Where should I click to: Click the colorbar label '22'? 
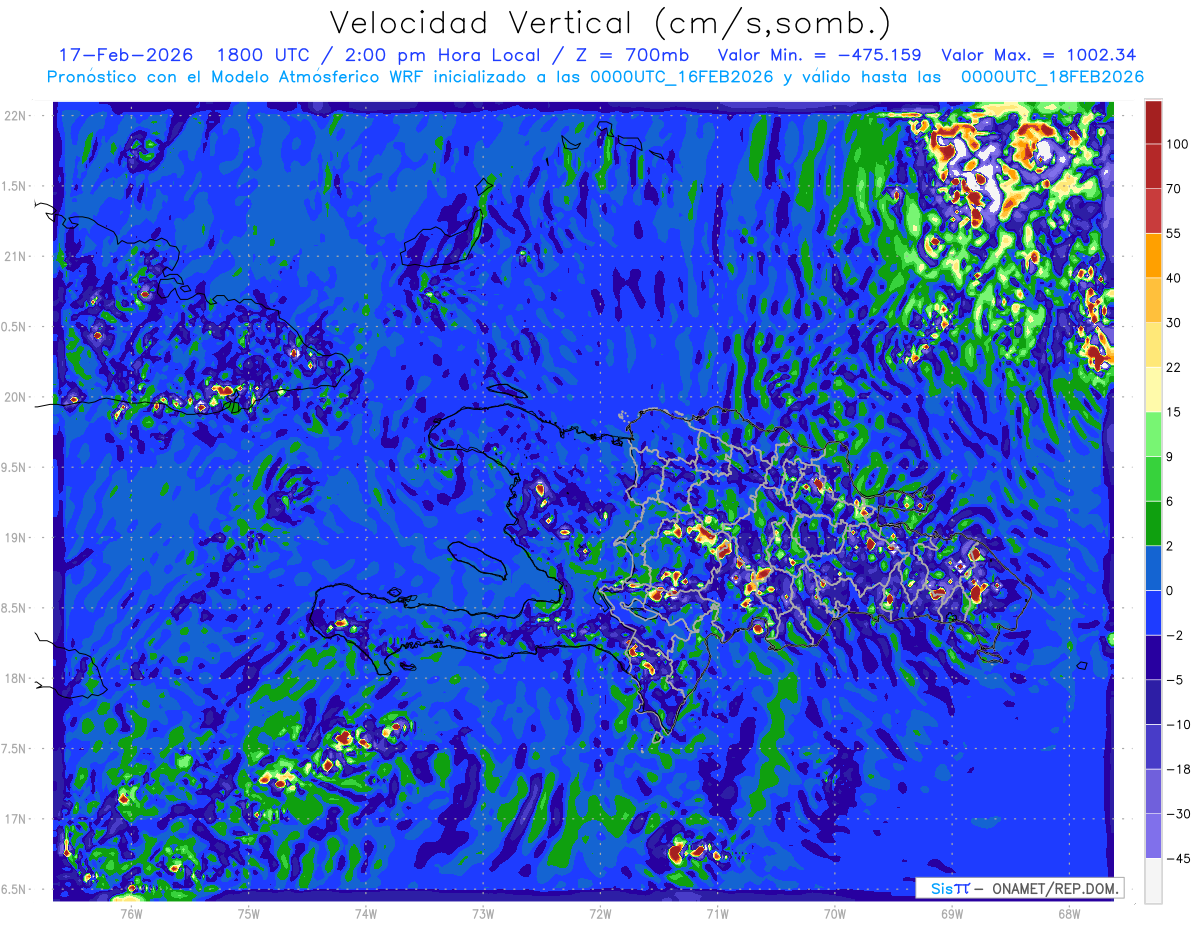[1174, 367]
